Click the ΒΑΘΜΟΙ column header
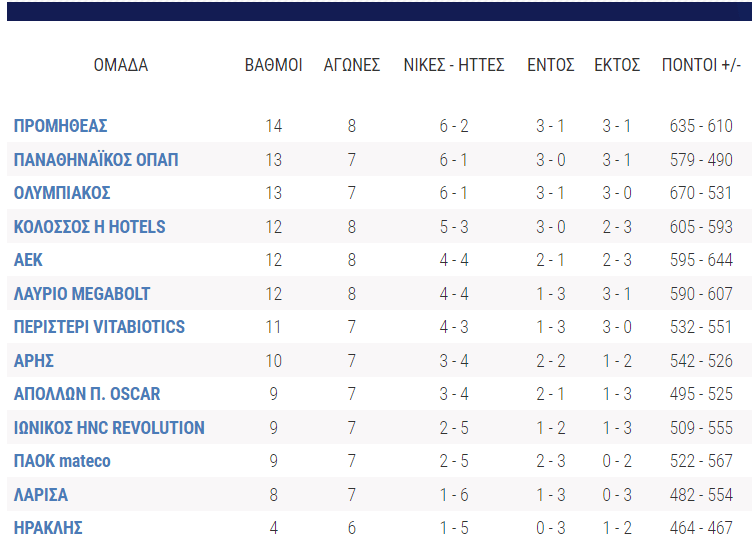The height and width of the screenshot is (542, 752). 273,66
